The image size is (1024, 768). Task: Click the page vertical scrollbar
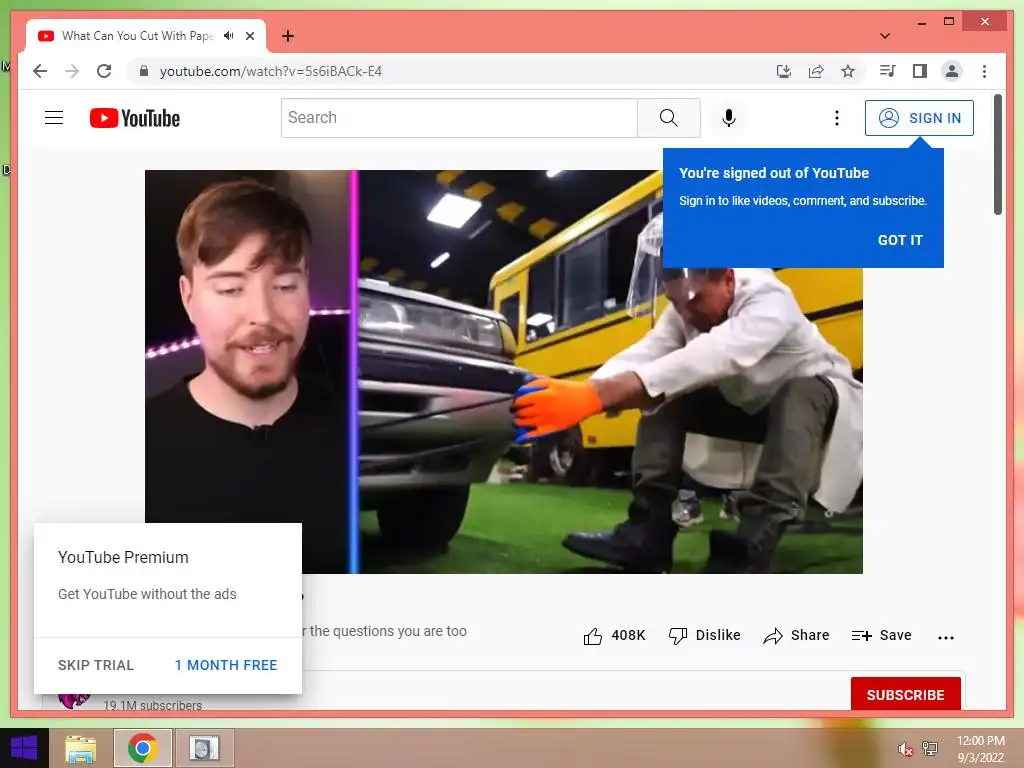[997, 154]
